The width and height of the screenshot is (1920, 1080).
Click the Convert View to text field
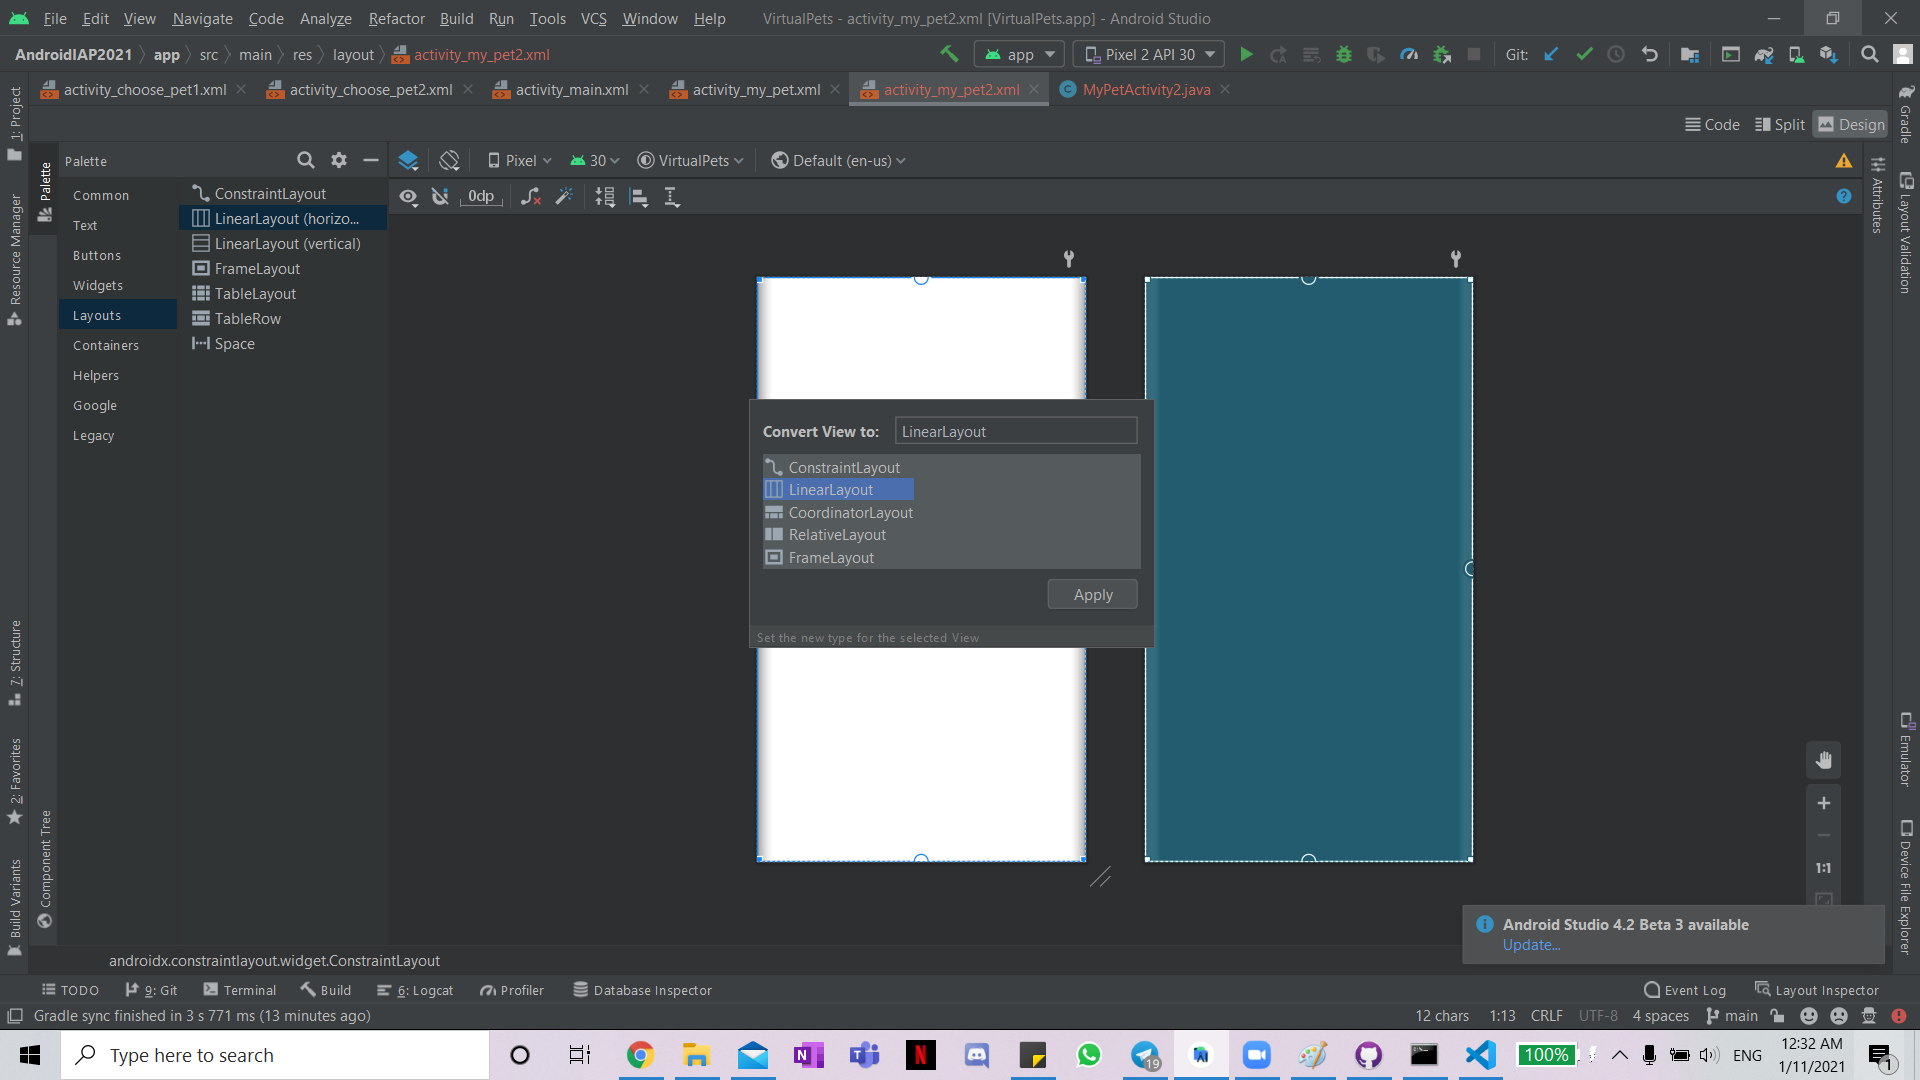coord(1015,431)
